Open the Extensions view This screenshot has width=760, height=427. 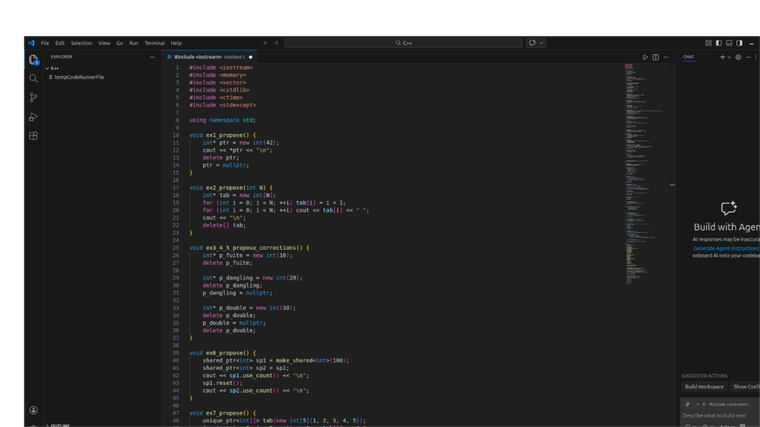pyautogui.click(x=33, y=136)
